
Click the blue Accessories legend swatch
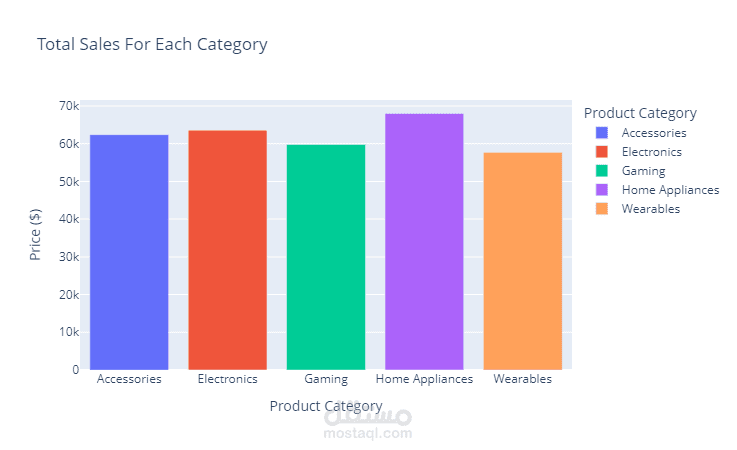602,133
